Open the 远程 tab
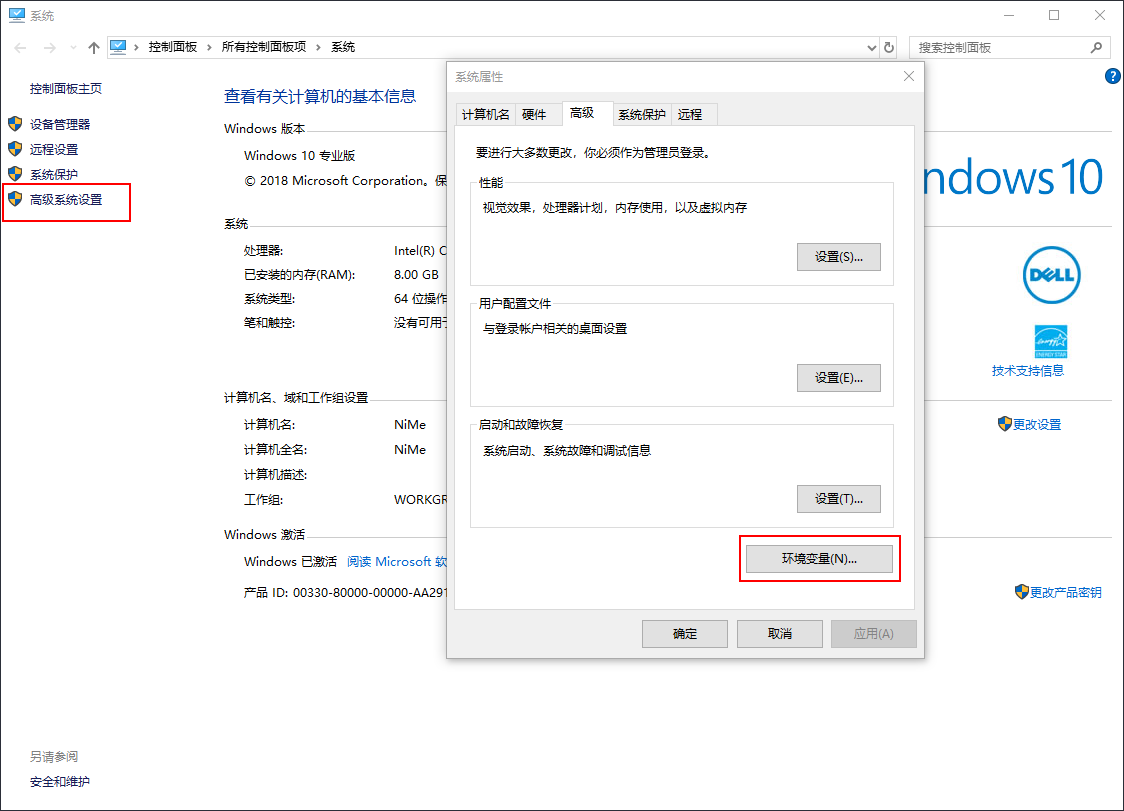This screenshot has height=811, width=1124. (x=690, y=115)
